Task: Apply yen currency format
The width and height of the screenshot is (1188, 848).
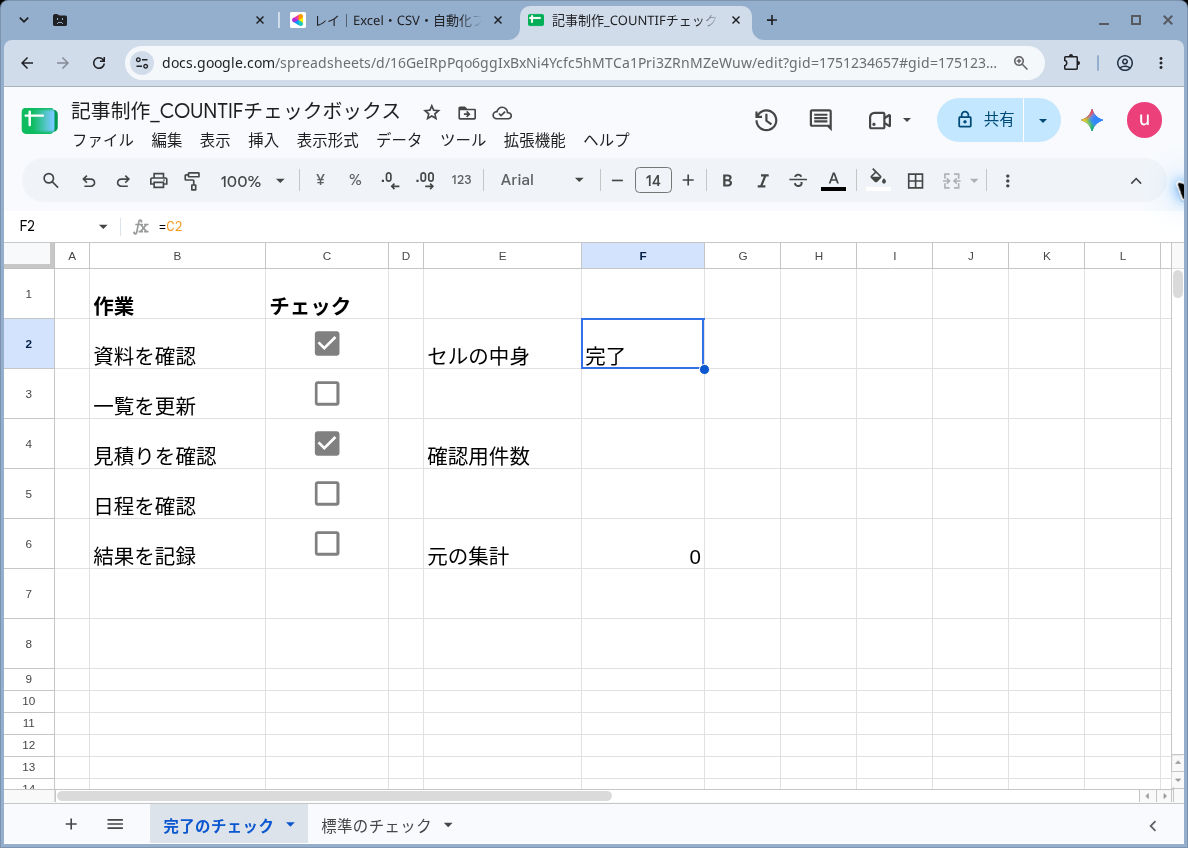Action: click(x=320, y=180)
